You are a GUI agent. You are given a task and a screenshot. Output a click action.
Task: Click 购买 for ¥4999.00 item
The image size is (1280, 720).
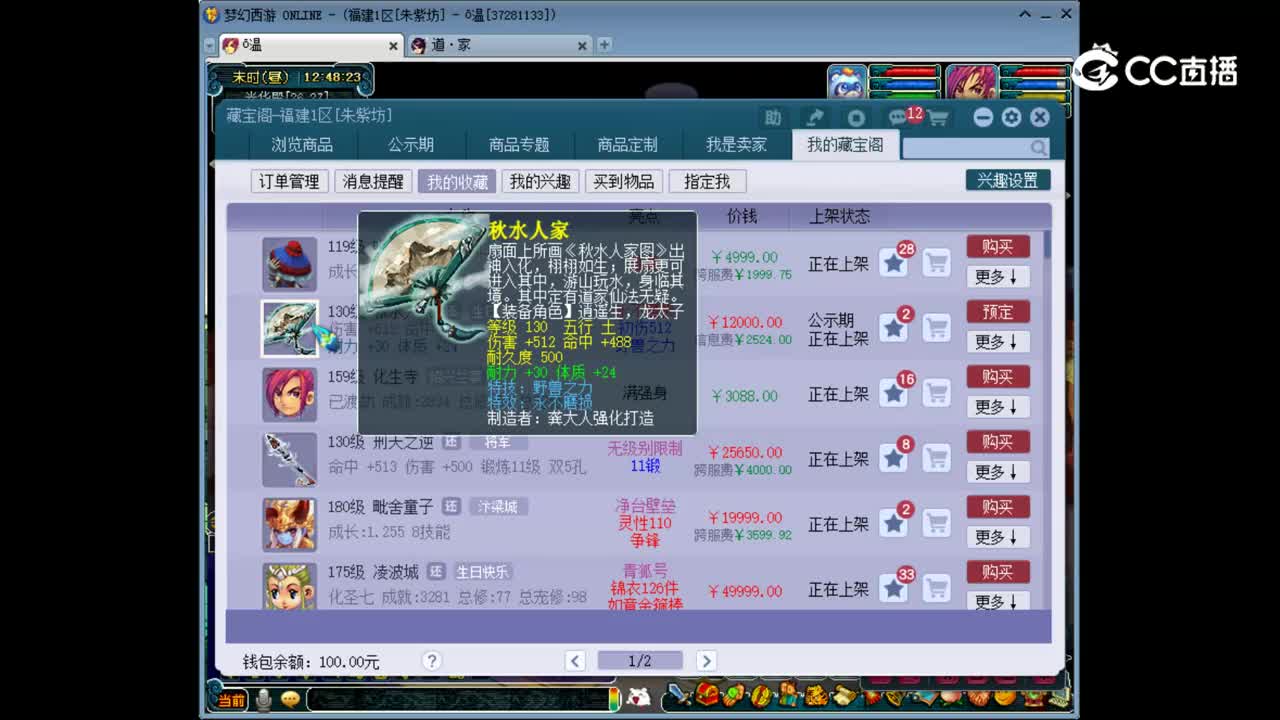coord(998,247)
